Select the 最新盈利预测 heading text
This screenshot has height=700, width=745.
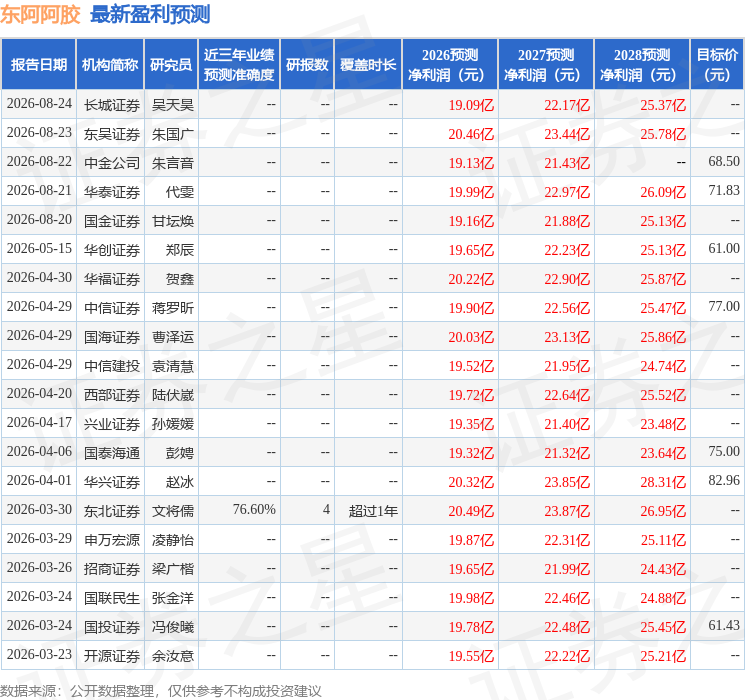click(150, 15)
